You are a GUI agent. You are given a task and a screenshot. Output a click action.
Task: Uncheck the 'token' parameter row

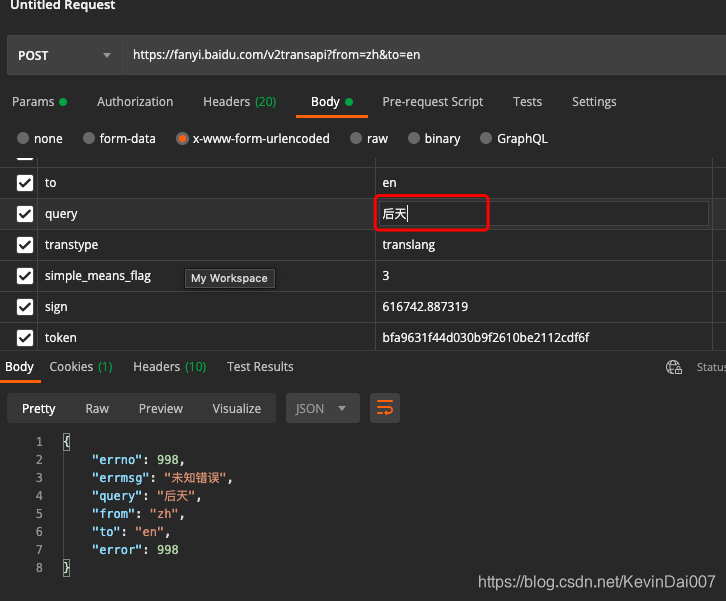(25, 338)
